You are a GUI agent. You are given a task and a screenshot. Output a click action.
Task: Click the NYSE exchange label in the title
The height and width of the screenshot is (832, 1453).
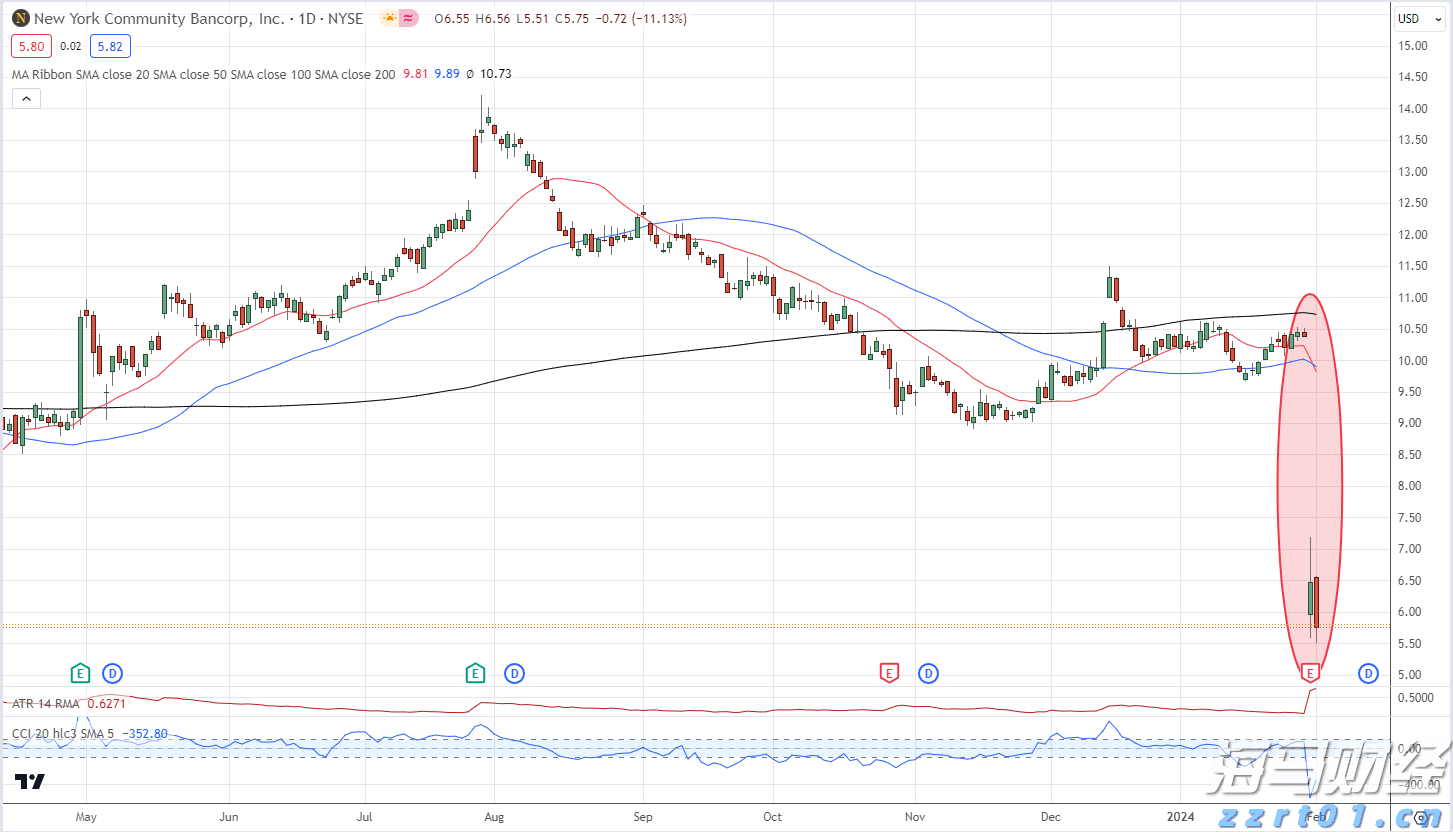tap(346, 18)
